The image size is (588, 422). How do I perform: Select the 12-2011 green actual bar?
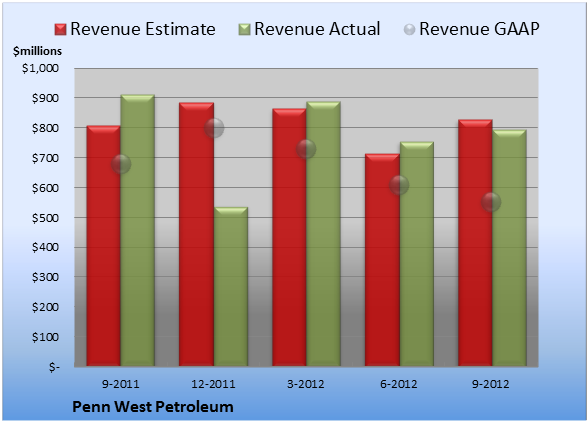(231, 287)
